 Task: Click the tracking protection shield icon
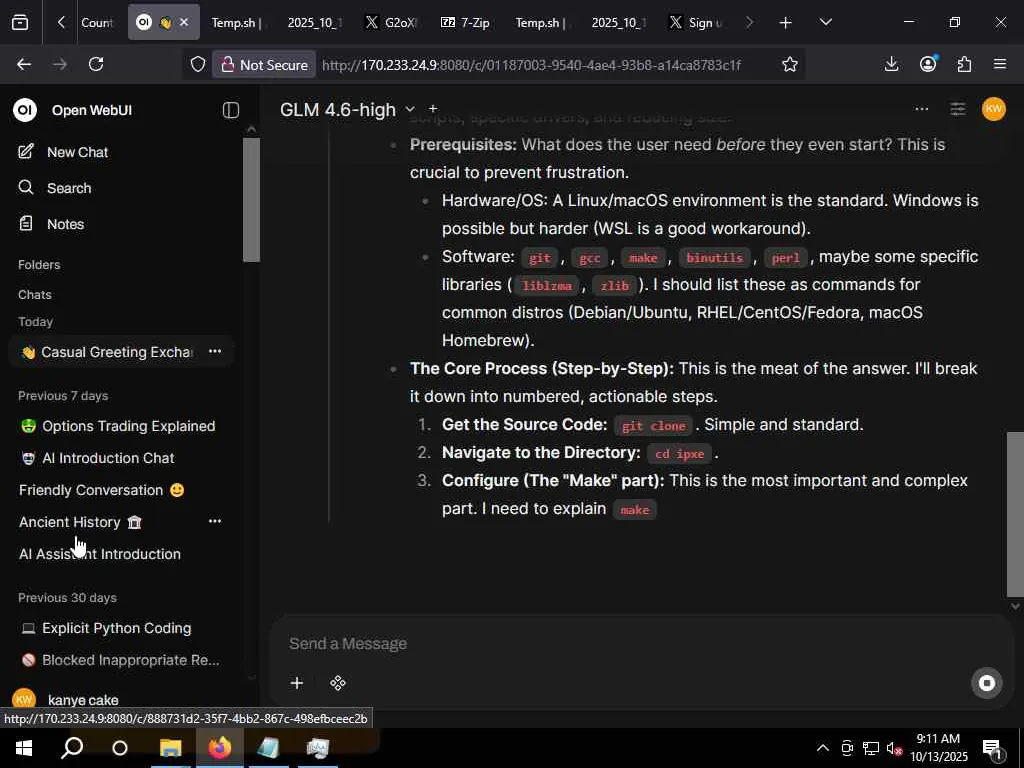click(197, 64)
